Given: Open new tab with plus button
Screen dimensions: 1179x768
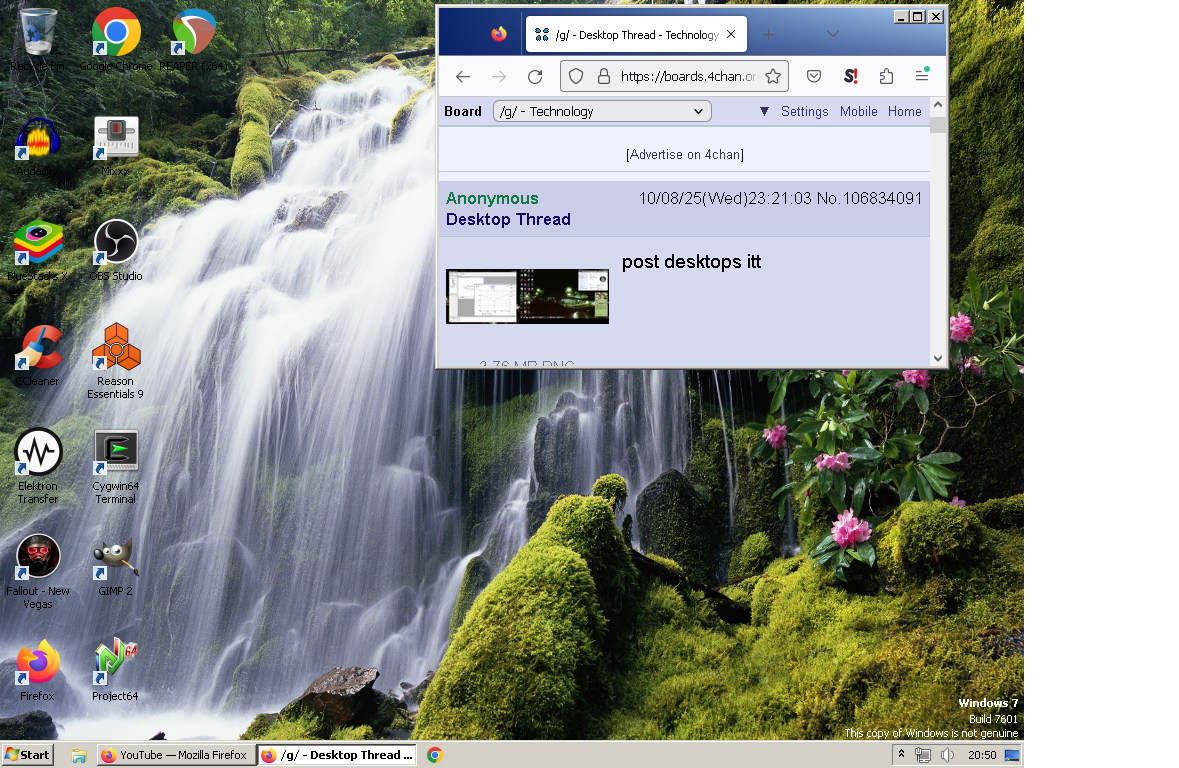Looking at the screenshot, I should 768,34.
